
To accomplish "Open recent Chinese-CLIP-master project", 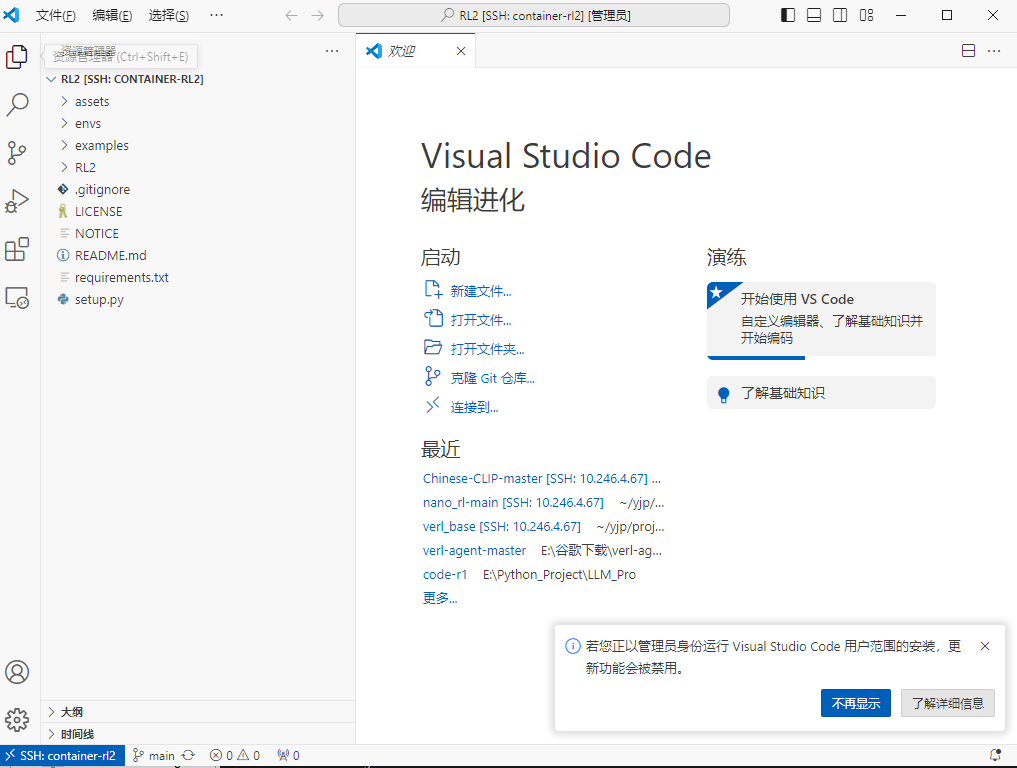I will (535, 479).
